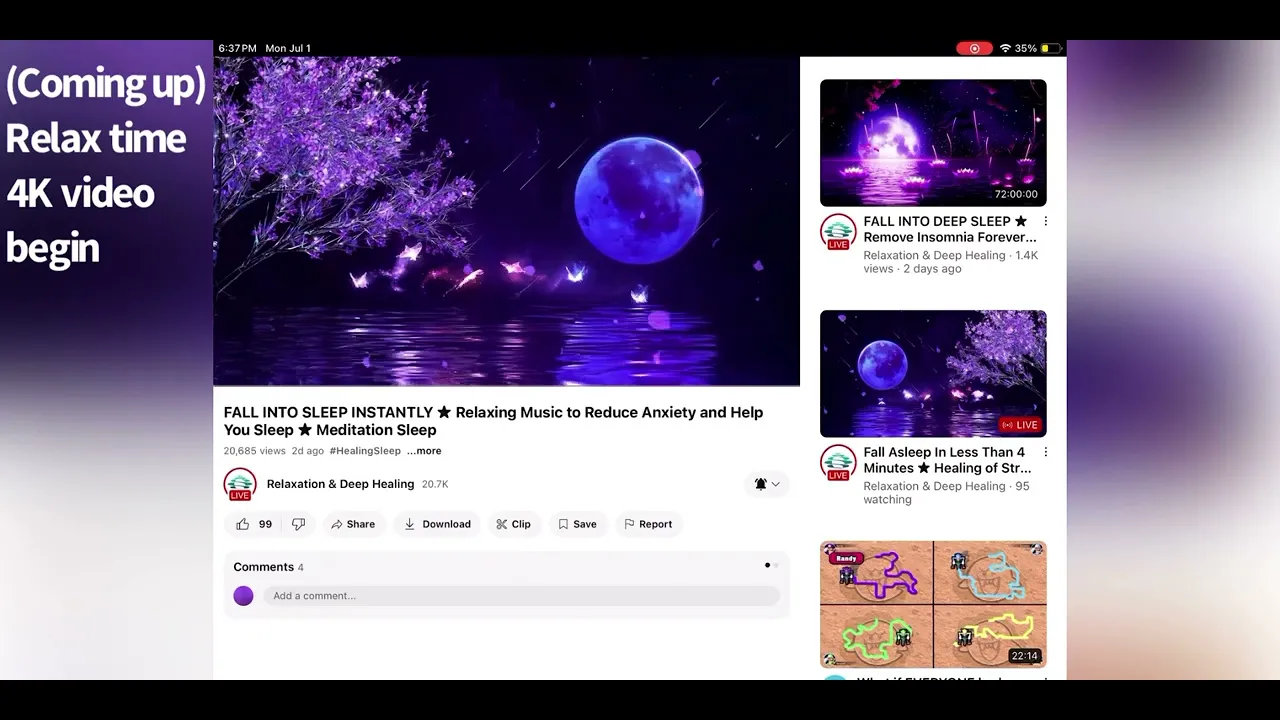Save video to a playlist
This screenshot has width=1280, height=720.
click(x=577, y=524)
